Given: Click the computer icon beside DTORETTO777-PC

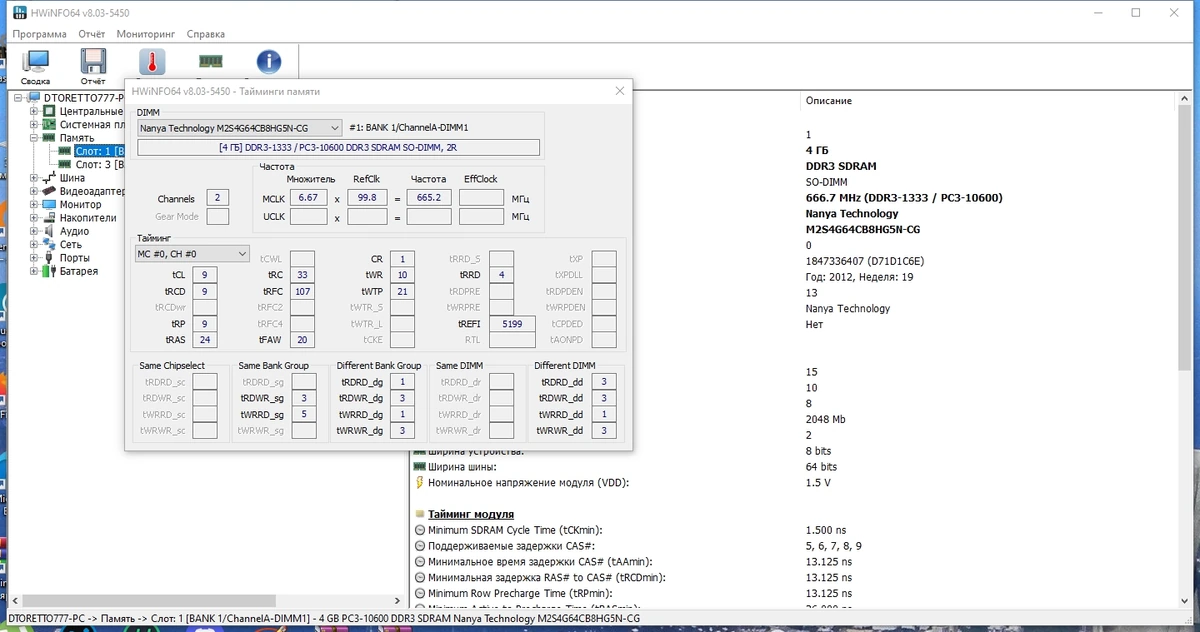Looking at the screenshot, I should pyautogui.click(x=34, y=98).
